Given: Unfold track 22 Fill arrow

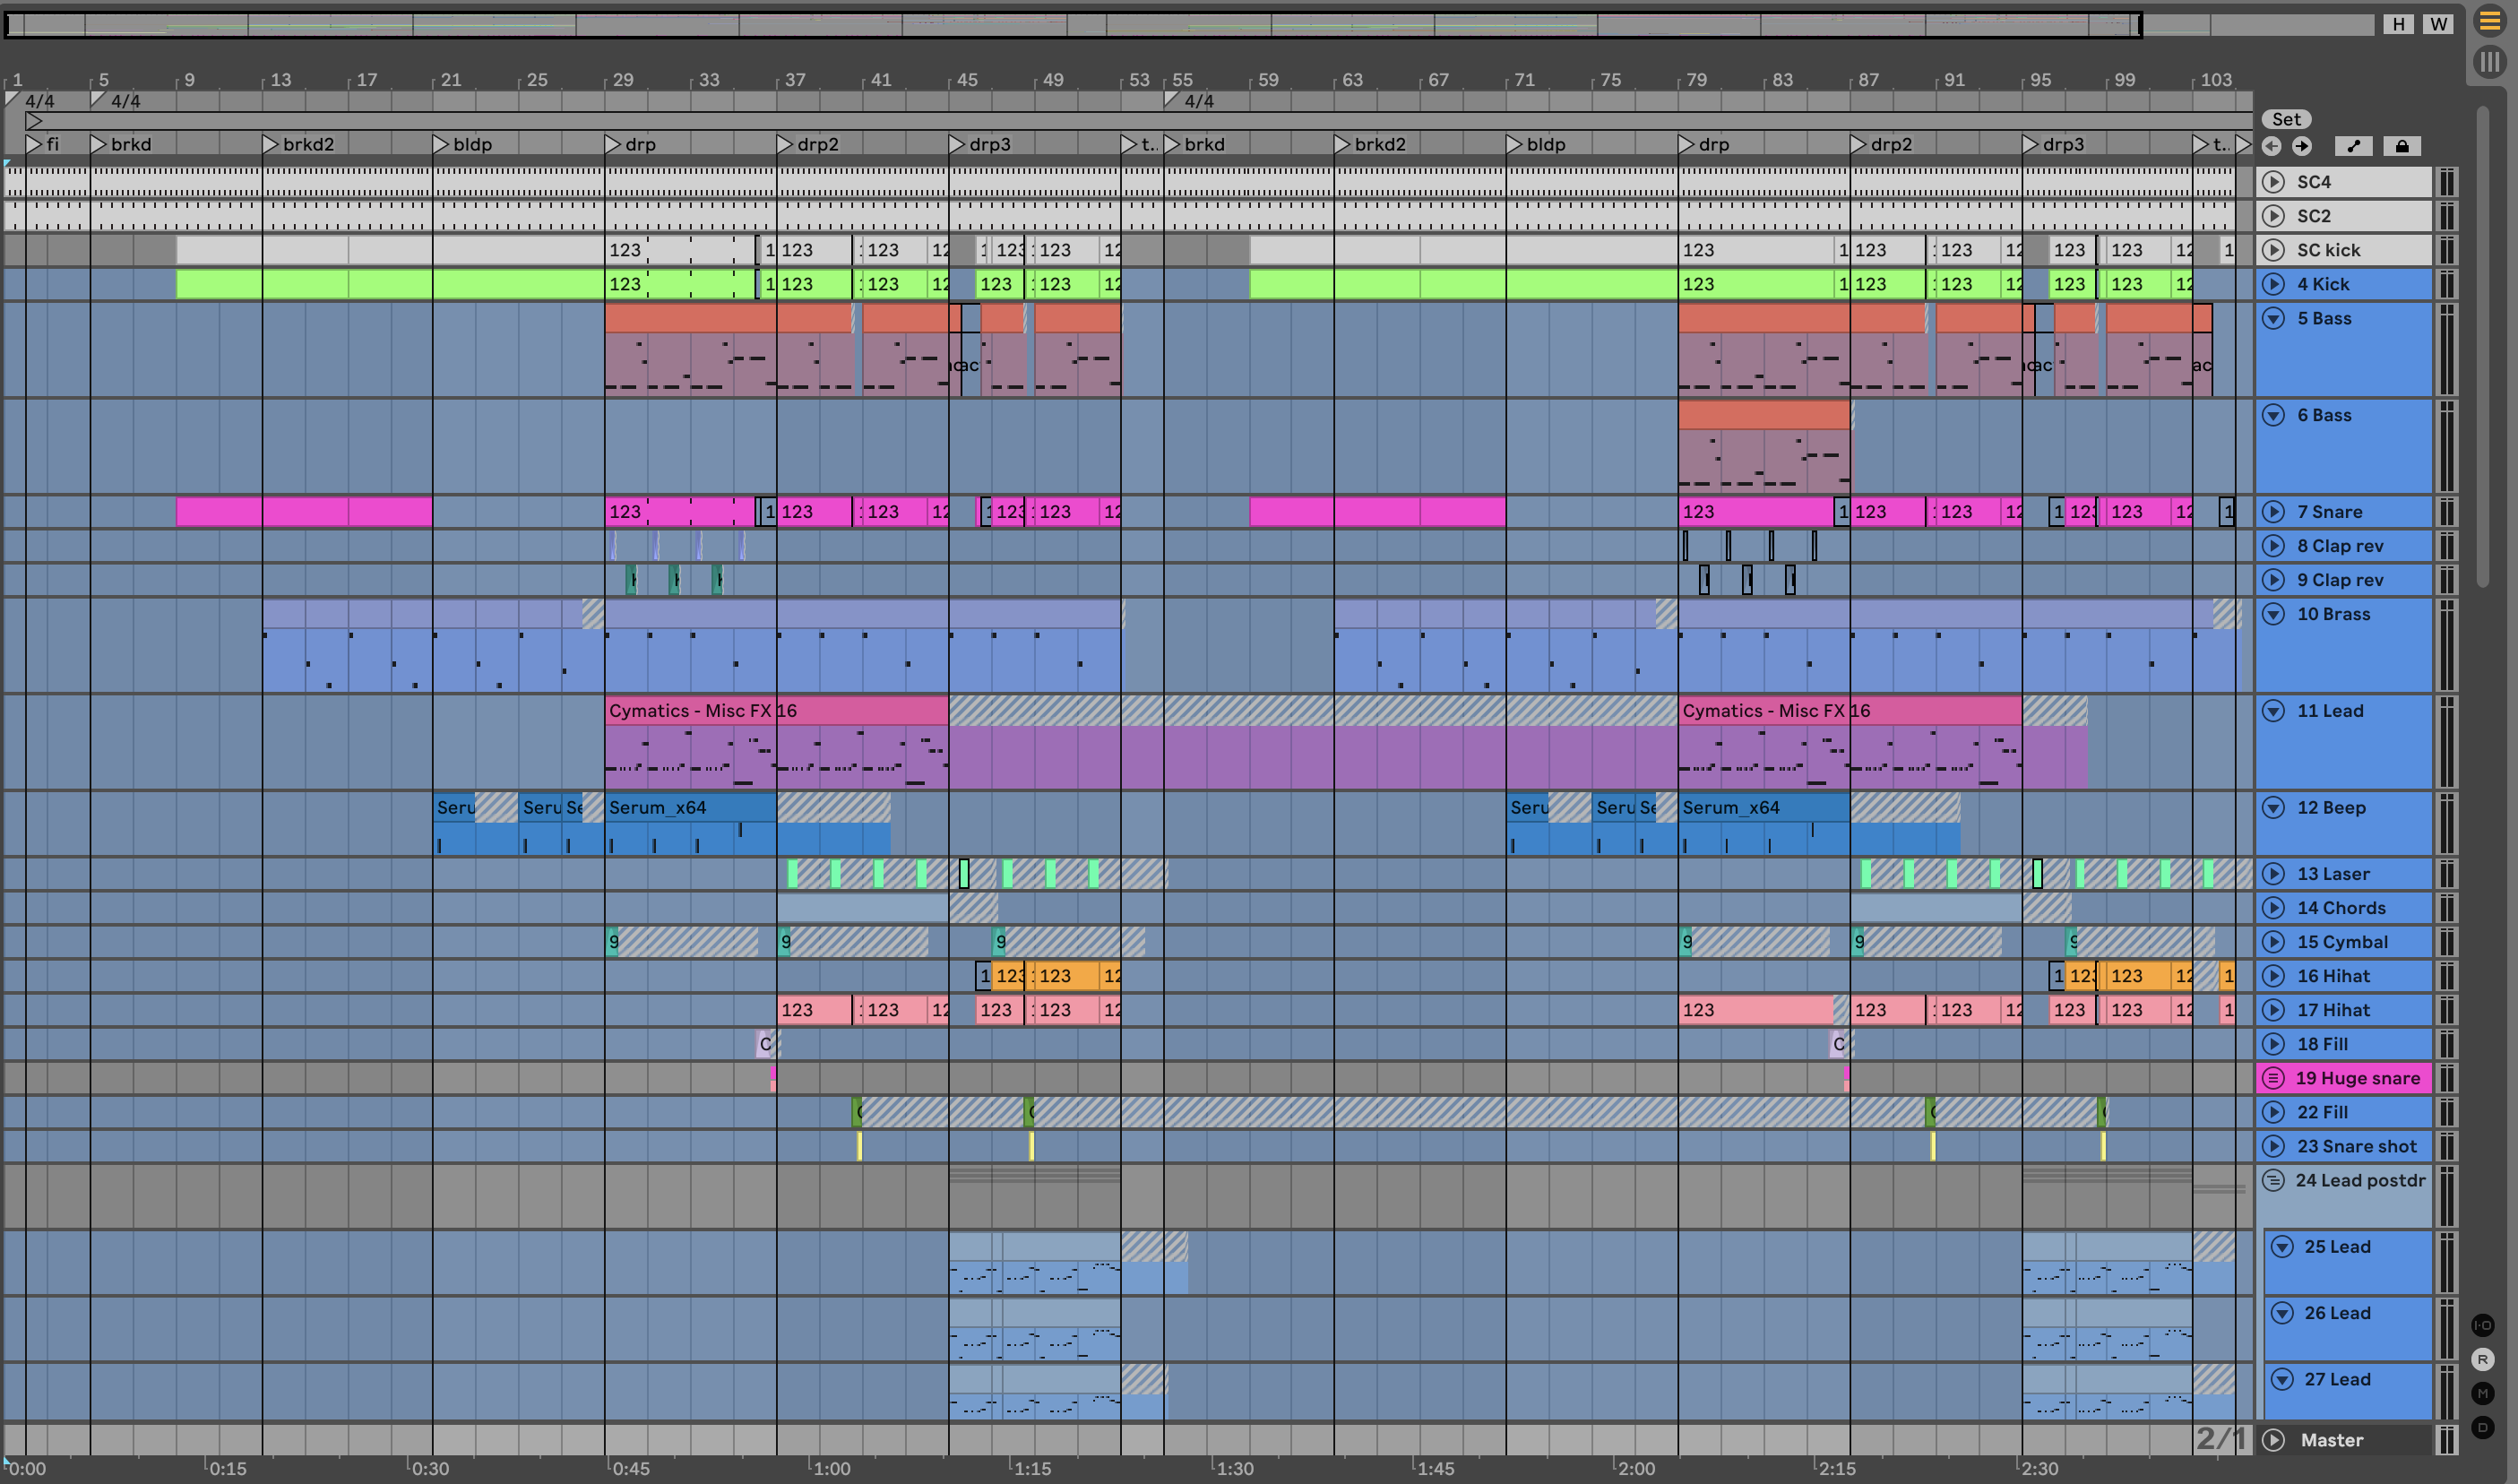Looking at the screenshot, I should [x=2273, y=1112].
